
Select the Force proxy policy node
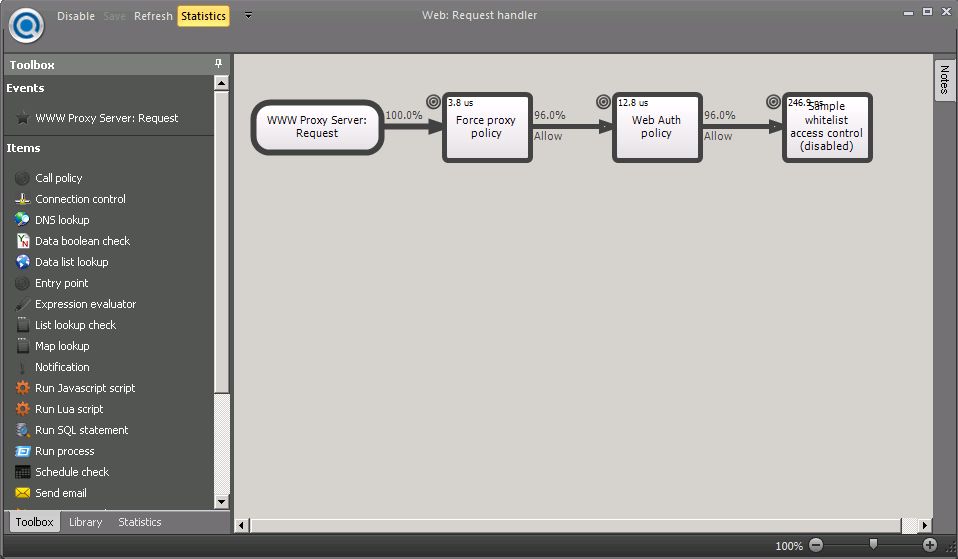[487, 127]
